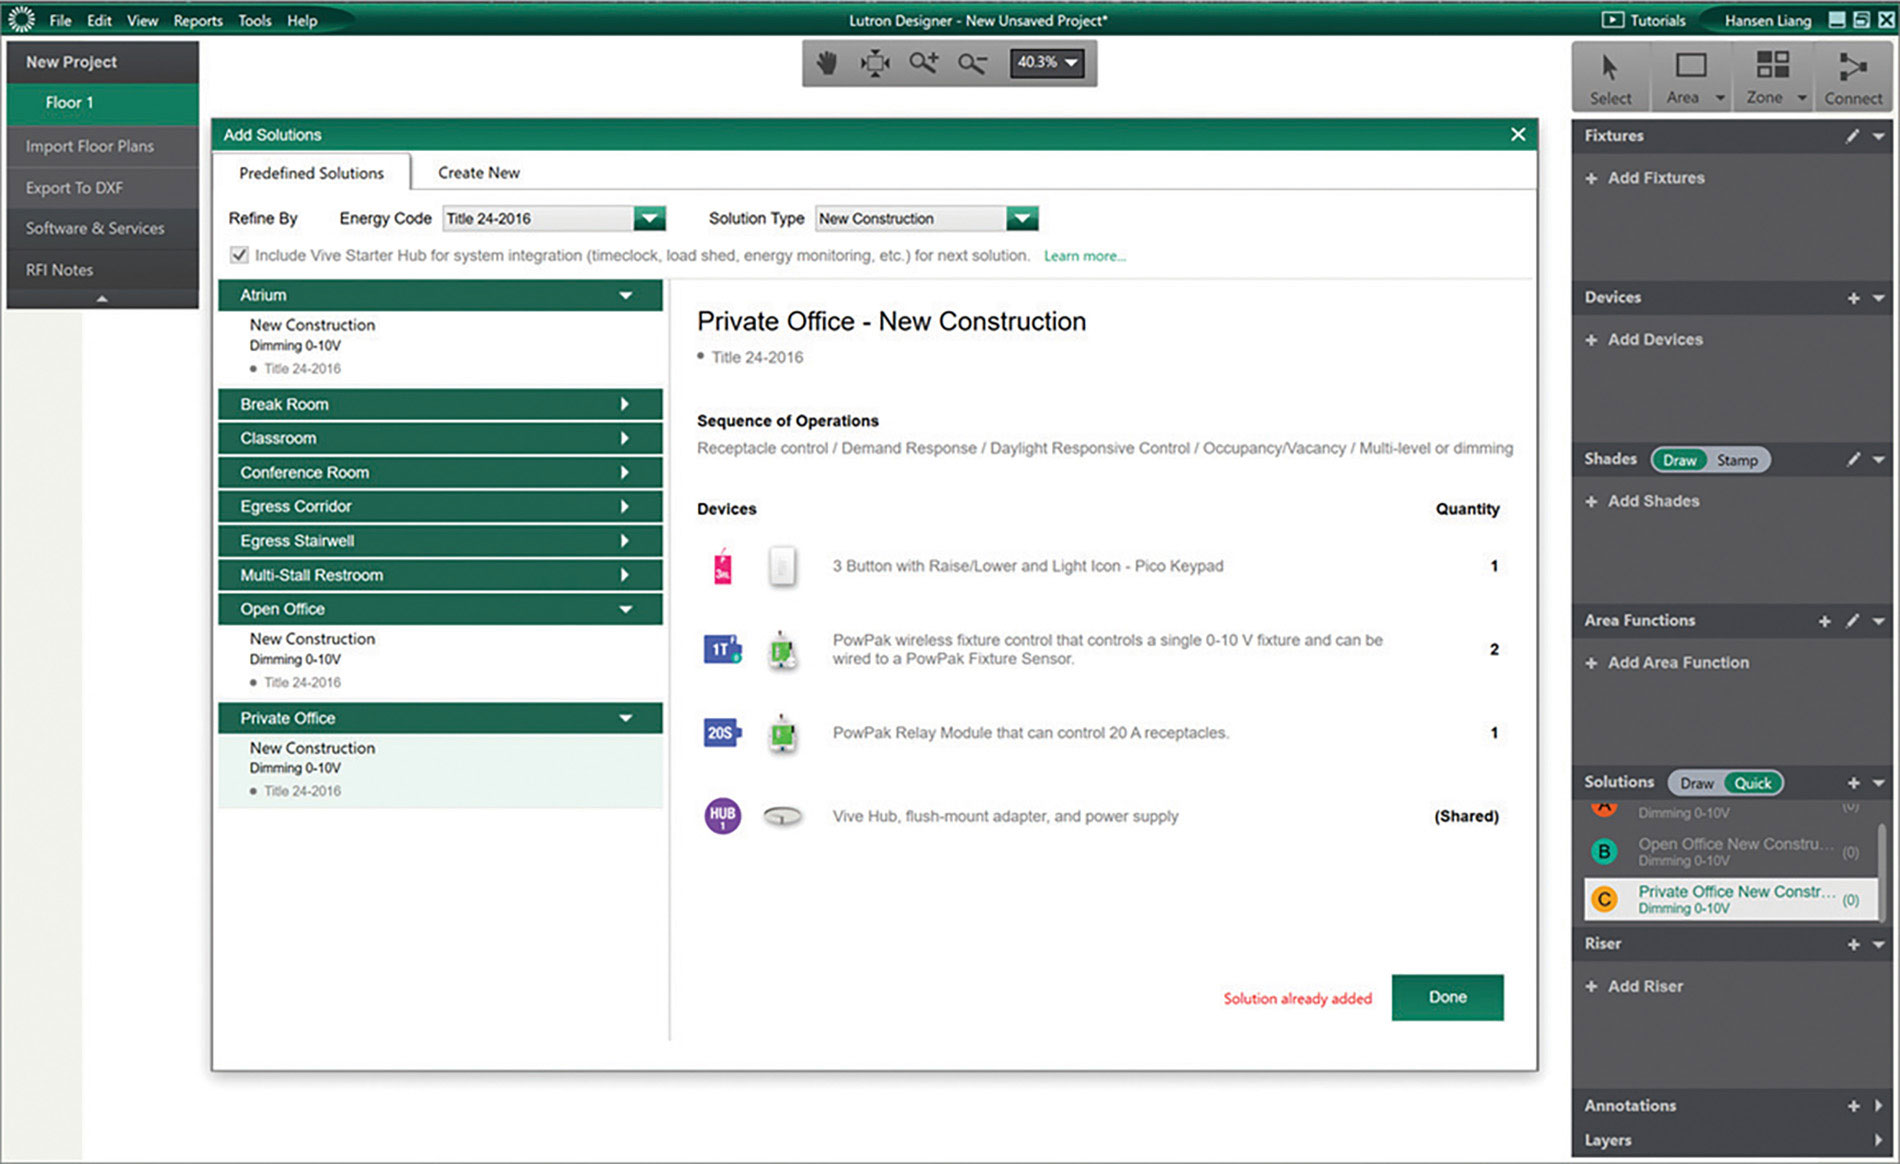Open the View menu
The width and height of the screenshot is (1900, 1164).
142,20
